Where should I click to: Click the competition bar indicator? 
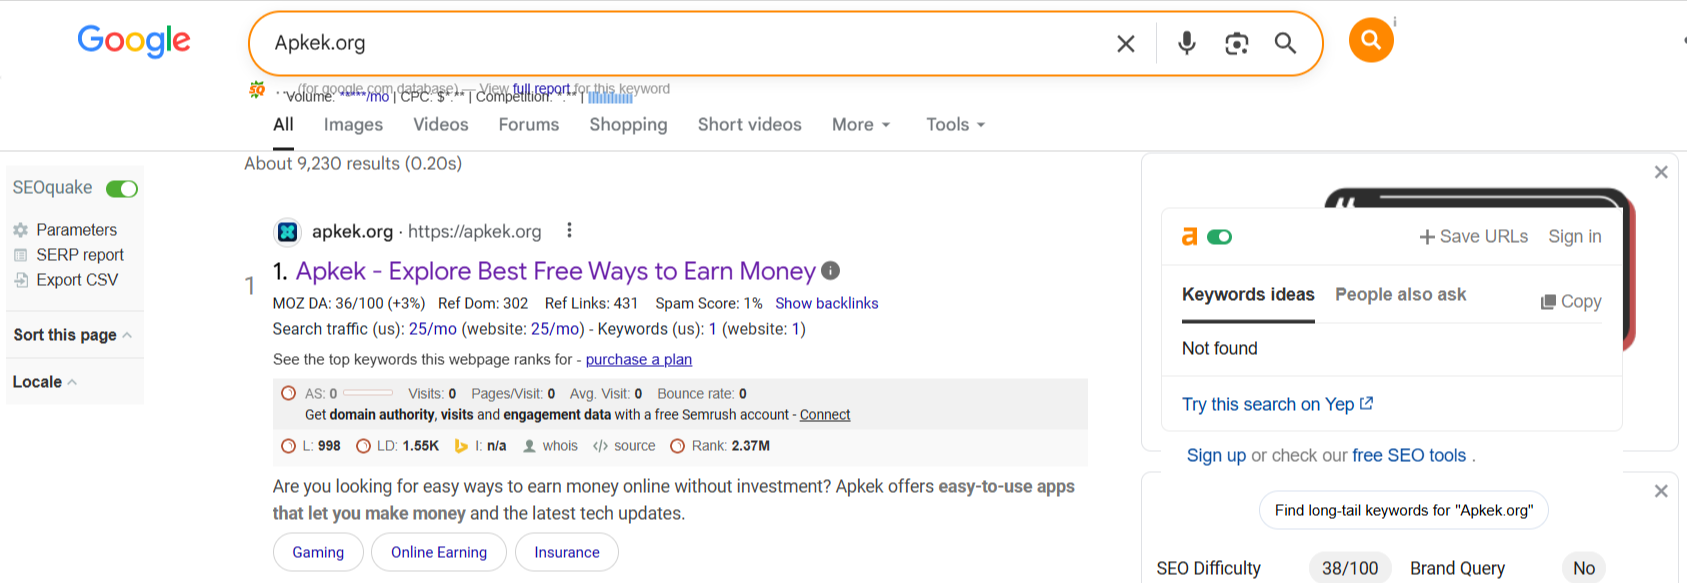tap(610, 98)
